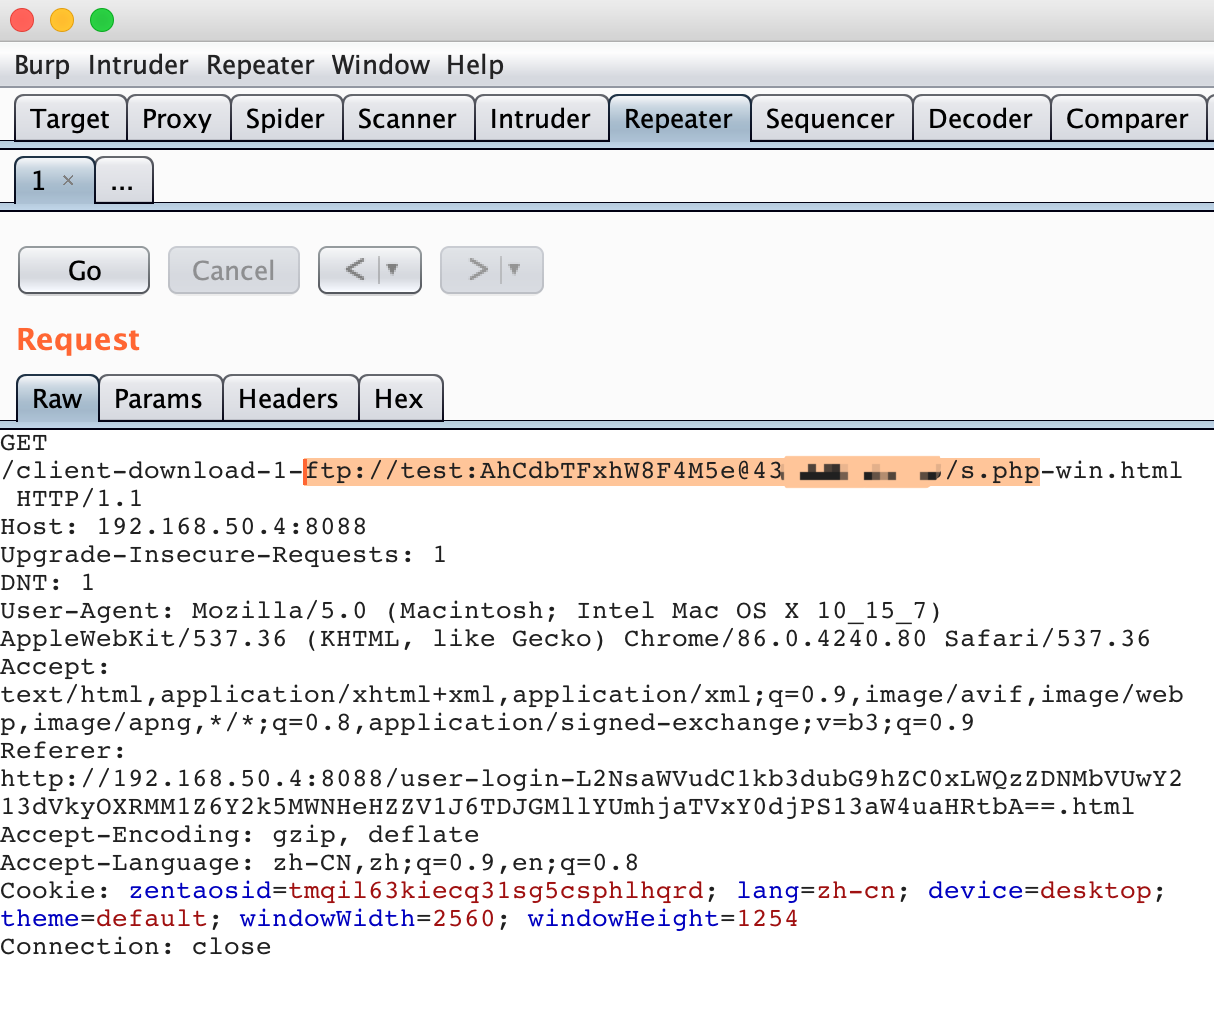Switch to the Scanner tab
1214x1014 pixels.
pos(407,119)
